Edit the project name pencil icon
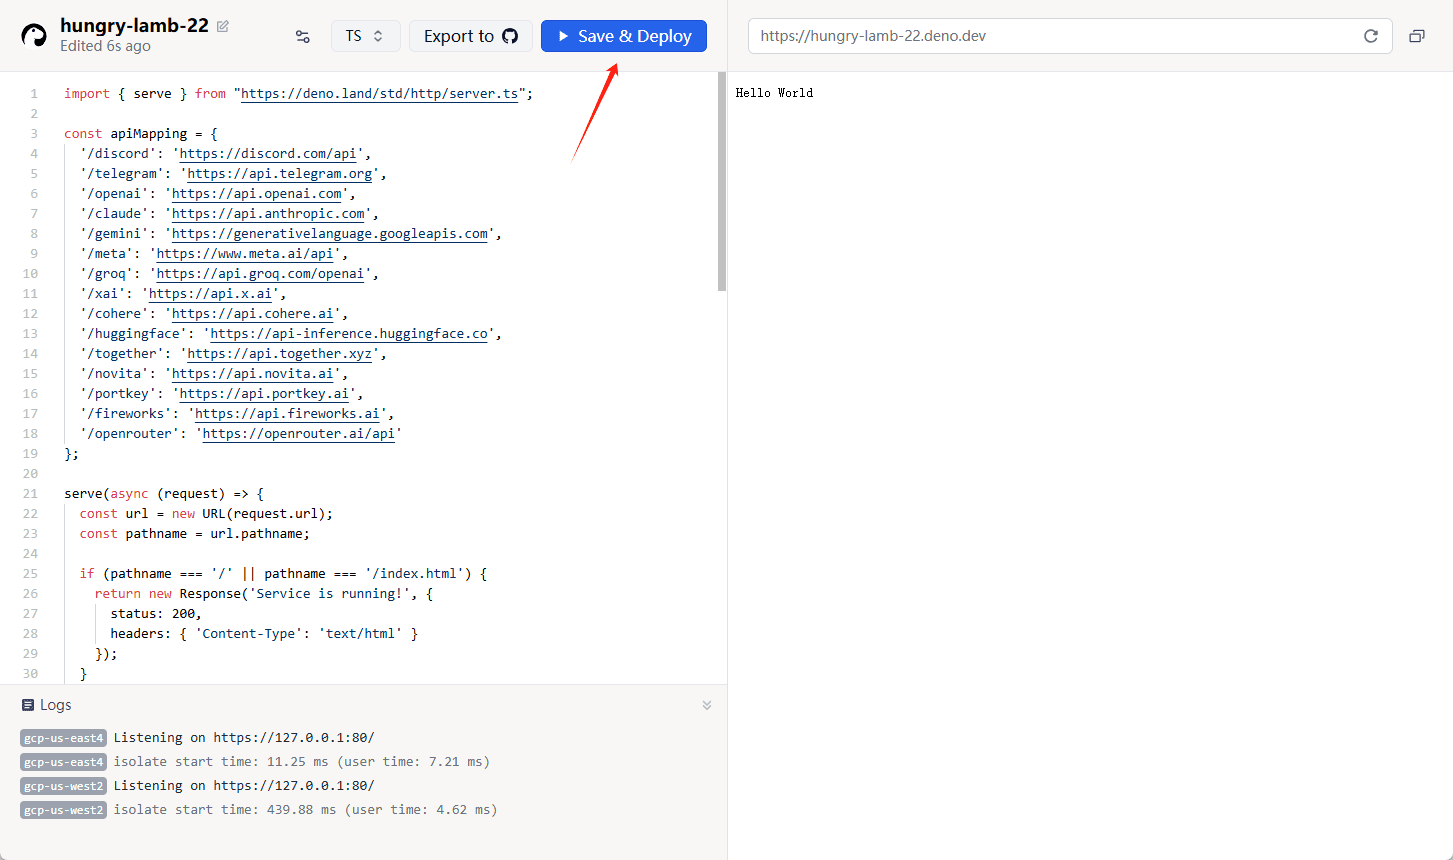Image resolution: width=1453 pixels, height=860 pixels. coord(223,26)
